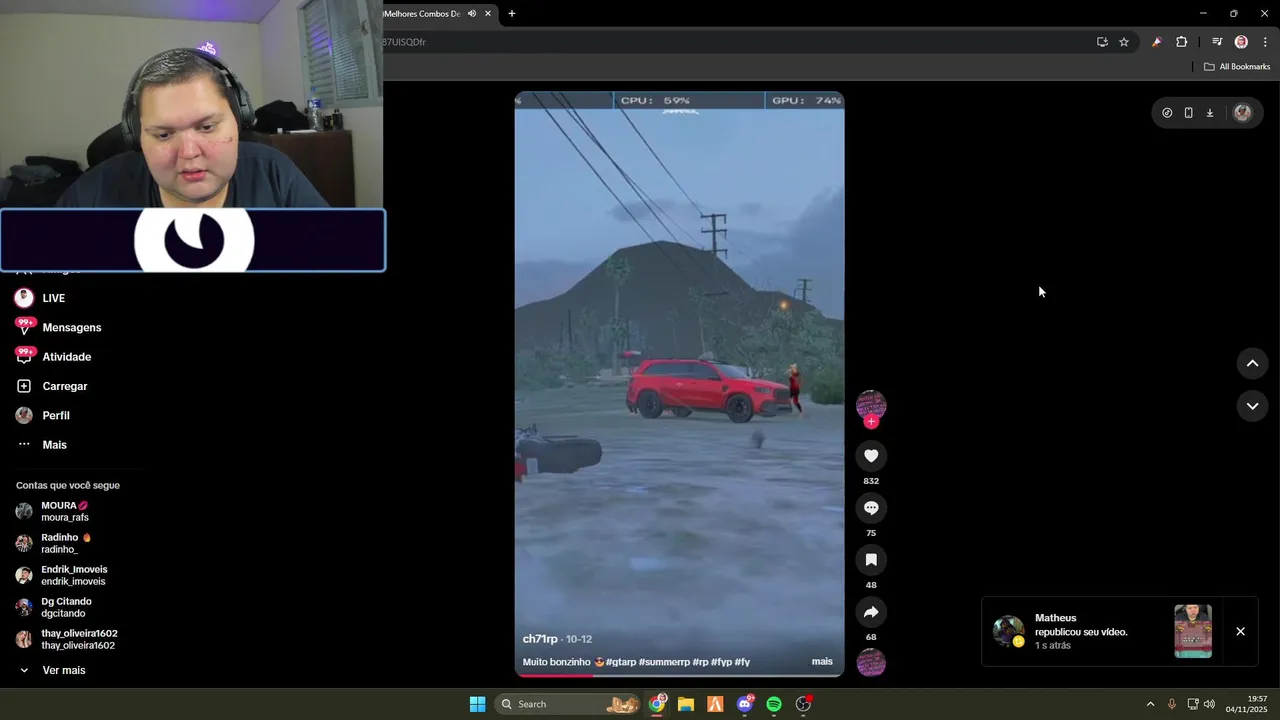Viewport: 1280px width, 720px height.
Task: Open the Atividade icon with 99+ badge
Action: 24,356
